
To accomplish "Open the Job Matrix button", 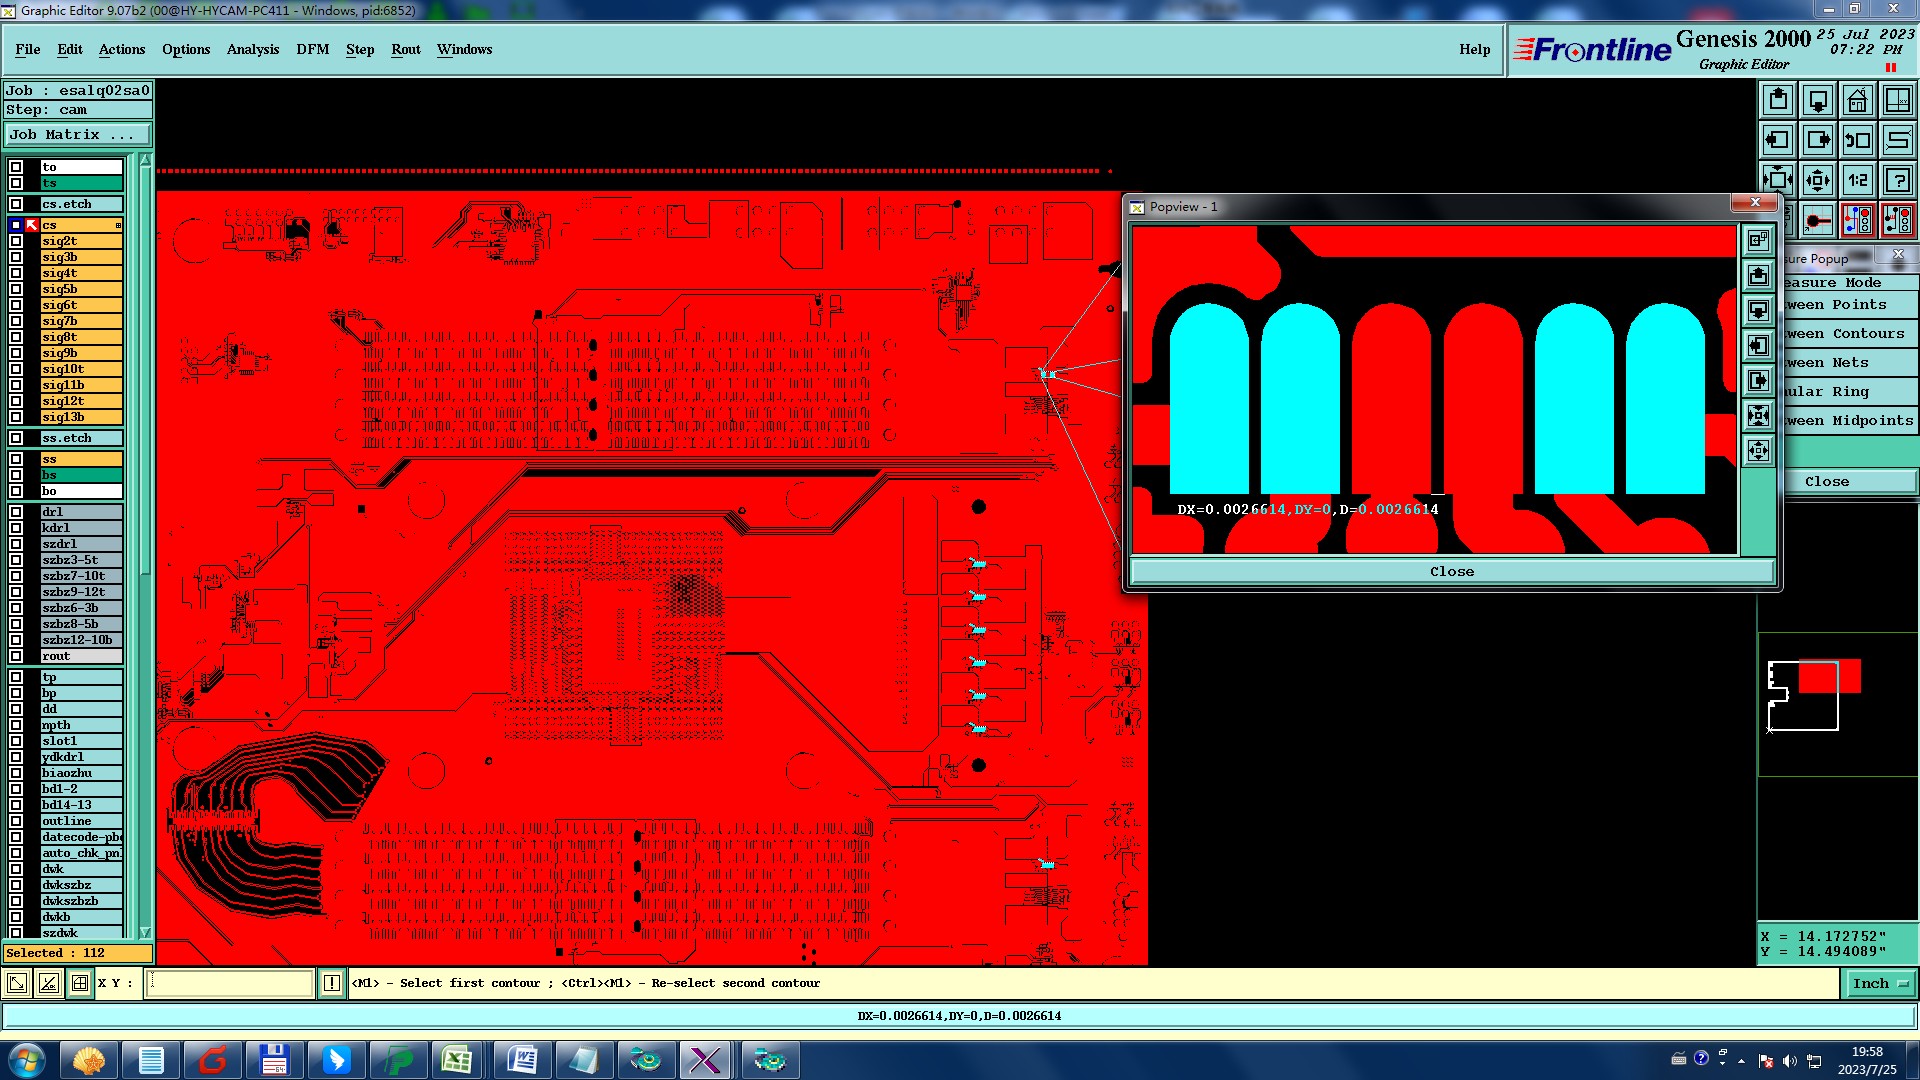I will pos(78,135).
